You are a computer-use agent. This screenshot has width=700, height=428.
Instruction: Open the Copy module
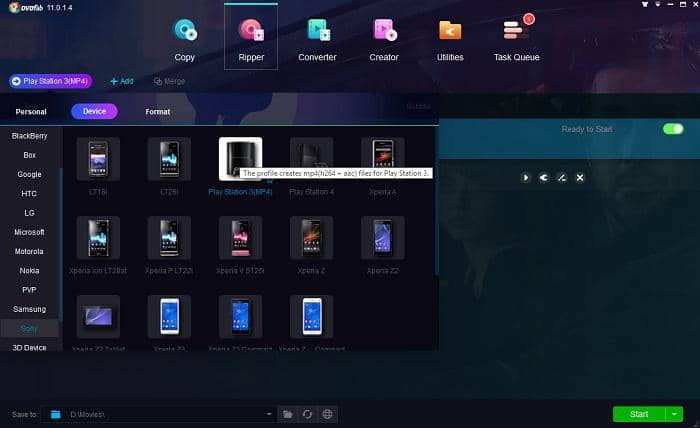click(185, 40)
